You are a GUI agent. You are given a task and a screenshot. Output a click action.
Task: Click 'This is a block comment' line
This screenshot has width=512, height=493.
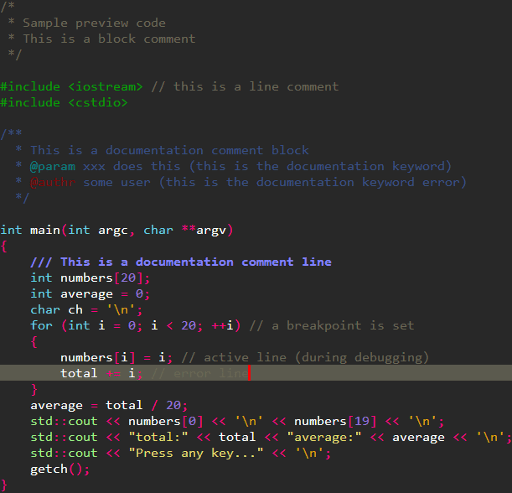pos(109,39)
